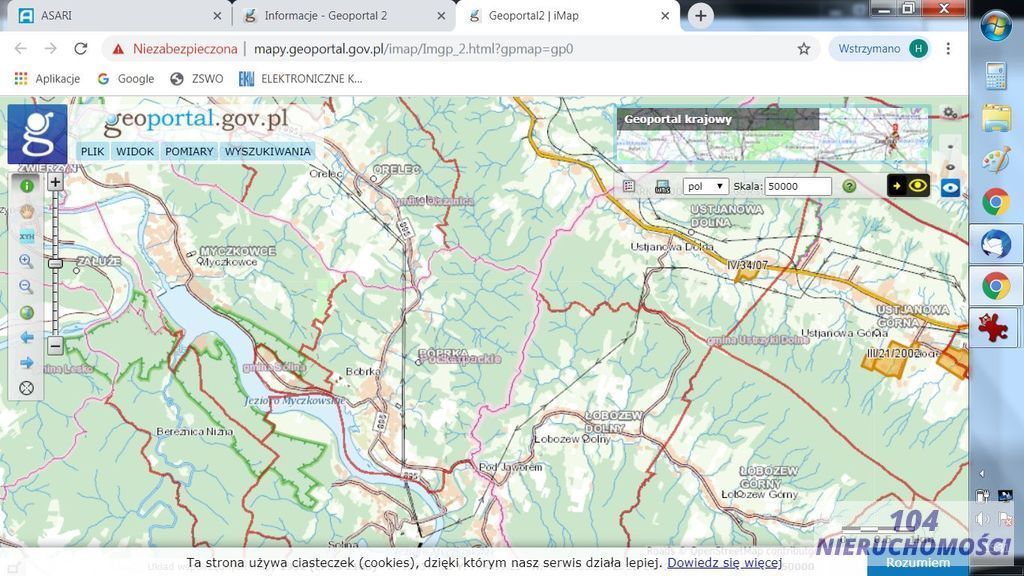Viewport: 1024px width, 576px height.
Task: Click the green info identify tool
Action: coord(27,186)
